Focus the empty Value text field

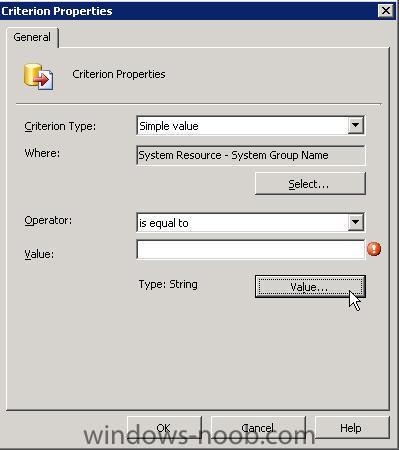coord(251,249)
